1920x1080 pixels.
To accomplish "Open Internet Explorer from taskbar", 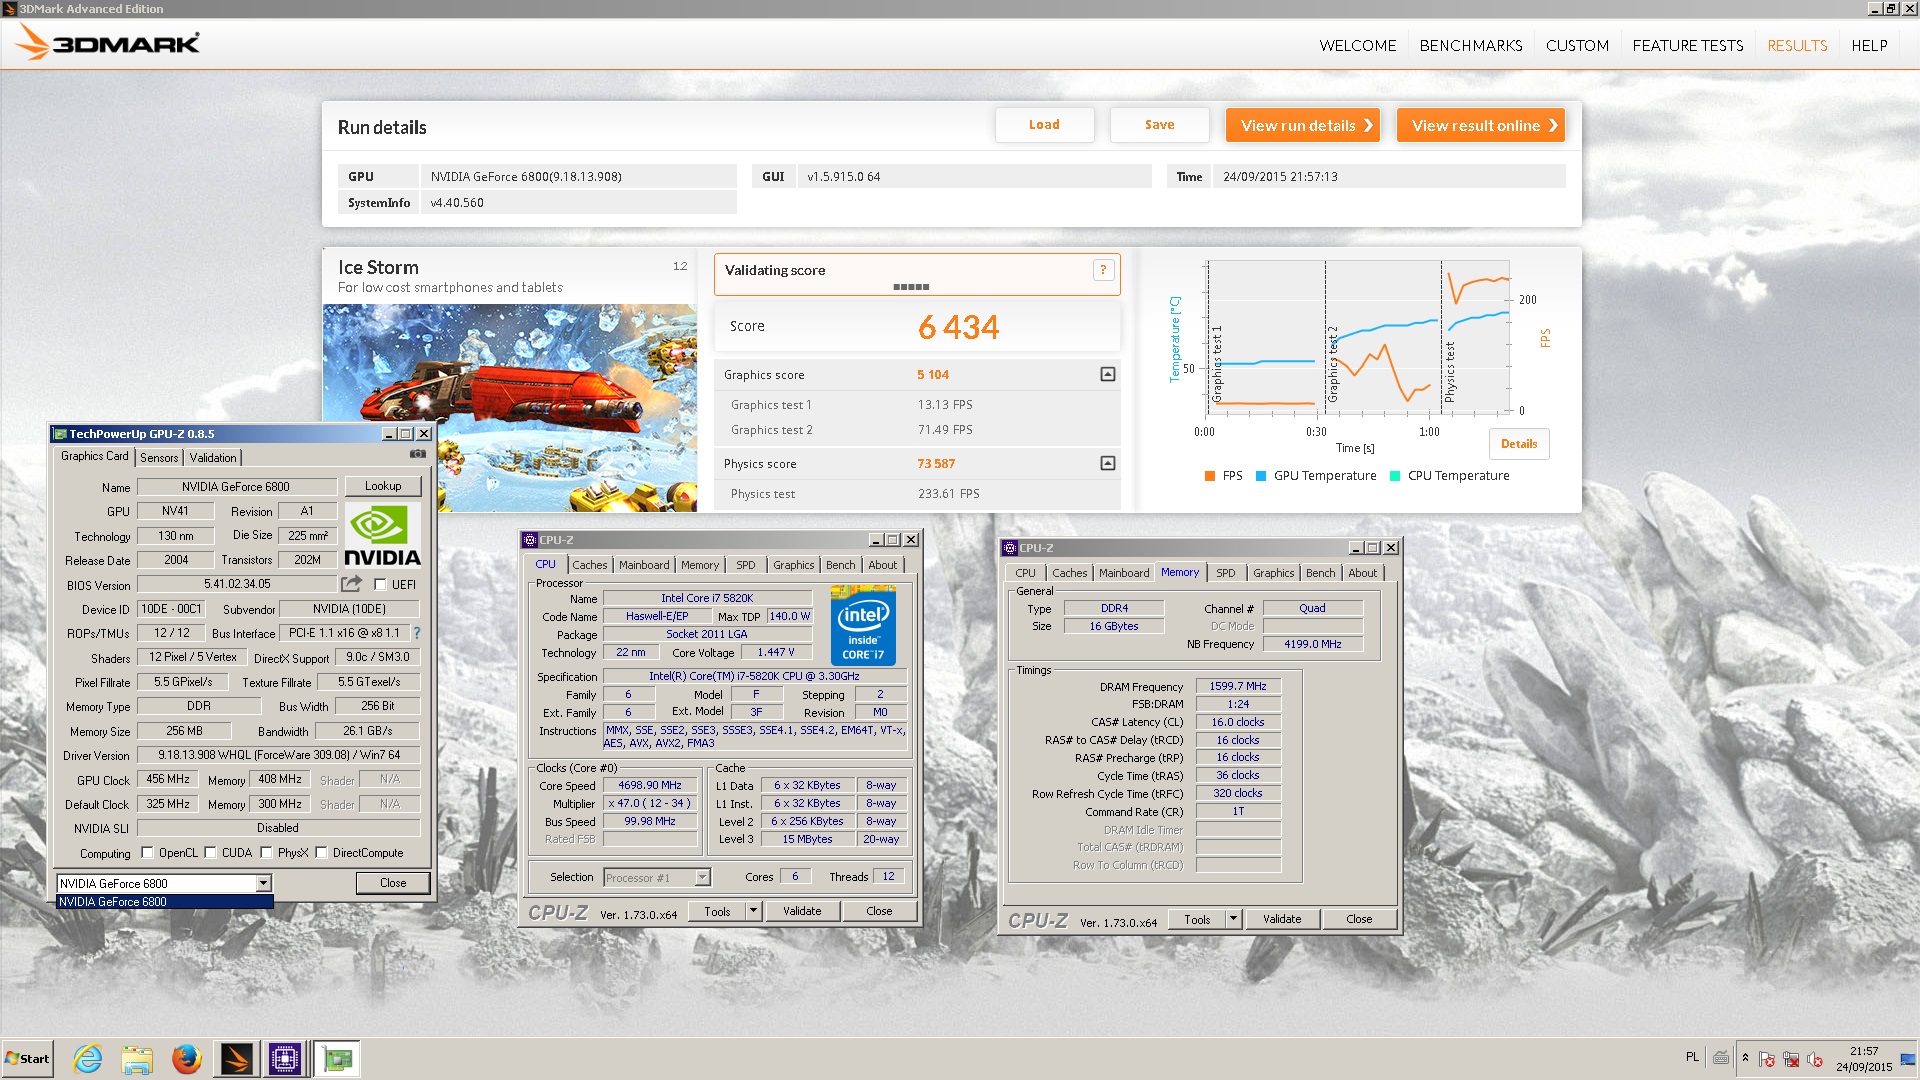I will coord(88,1059).
